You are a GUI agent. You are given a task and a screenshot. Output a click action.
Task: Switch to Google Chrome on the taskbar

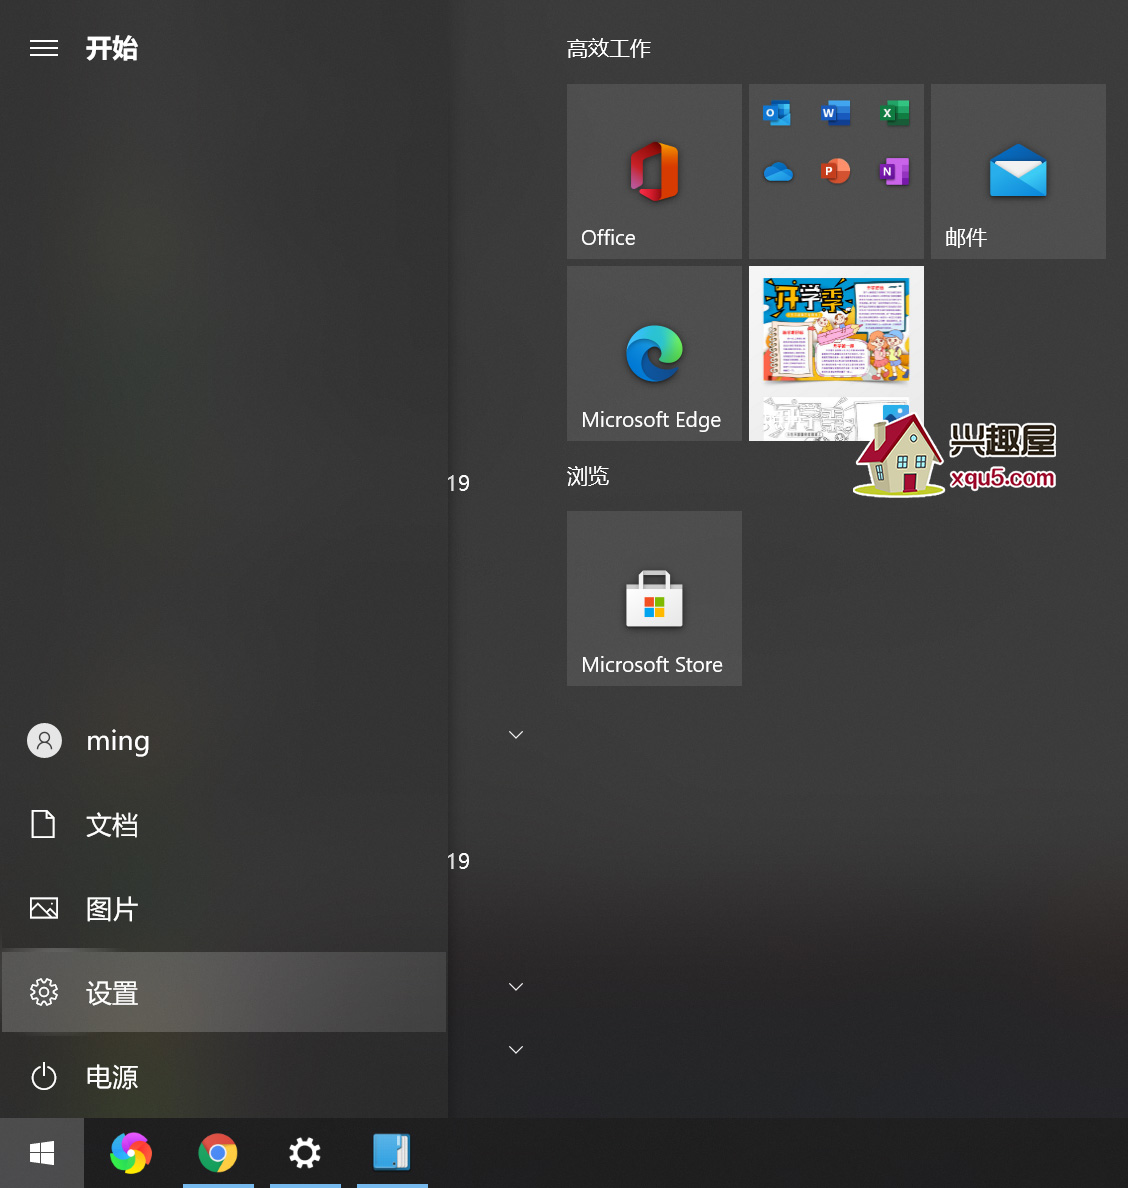[218, 1153]
